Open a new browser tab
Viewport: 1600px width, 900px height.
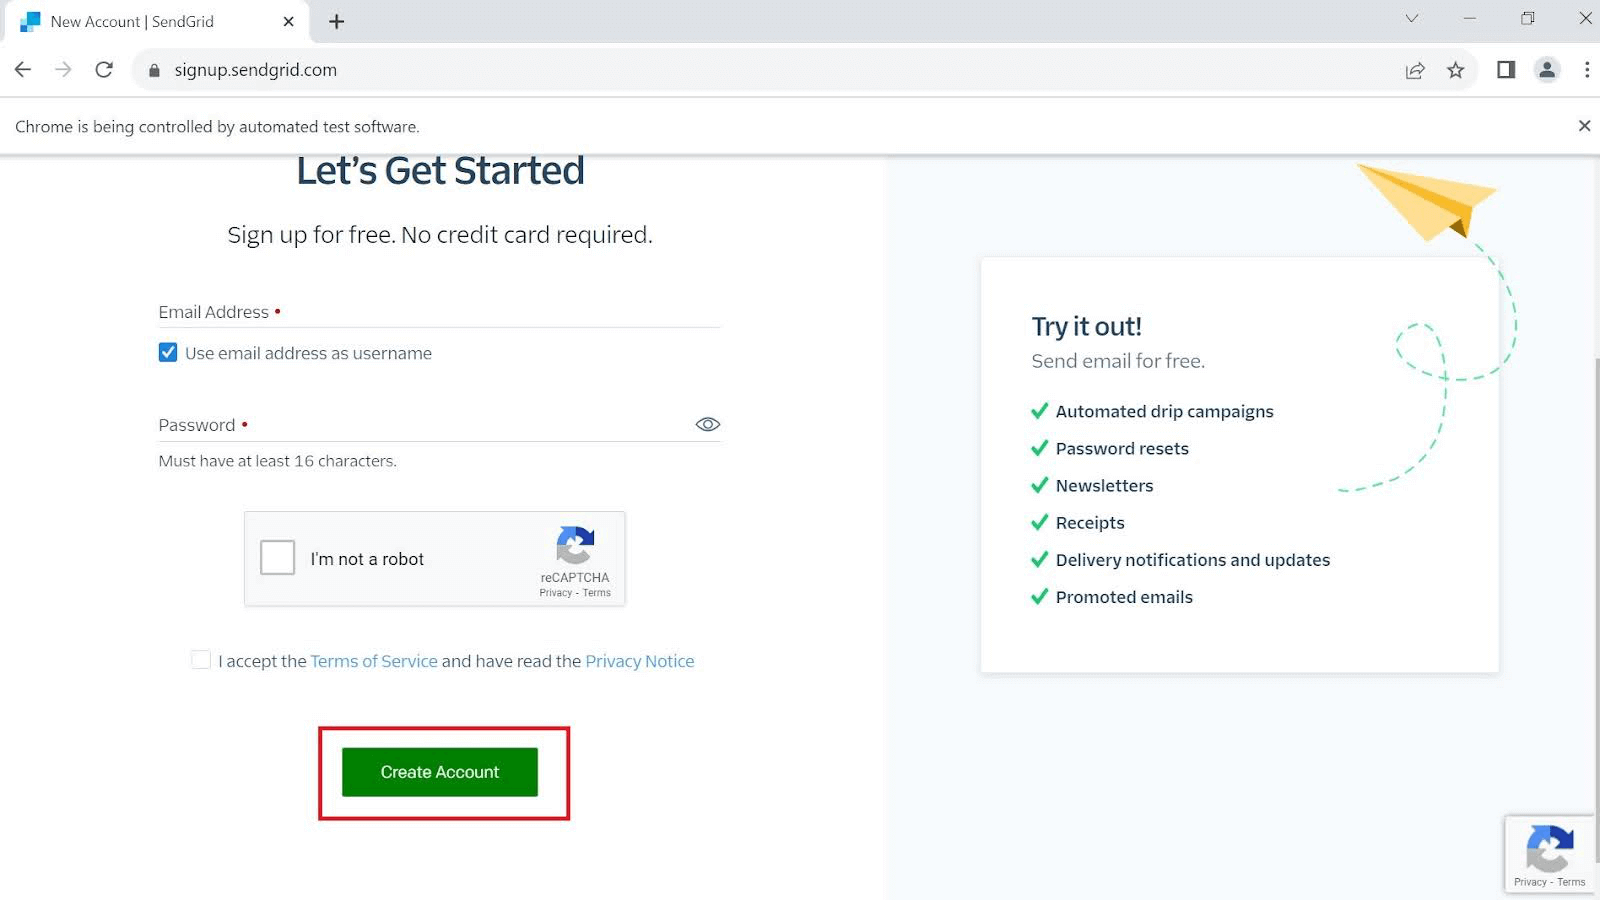[x=336, y=21]
